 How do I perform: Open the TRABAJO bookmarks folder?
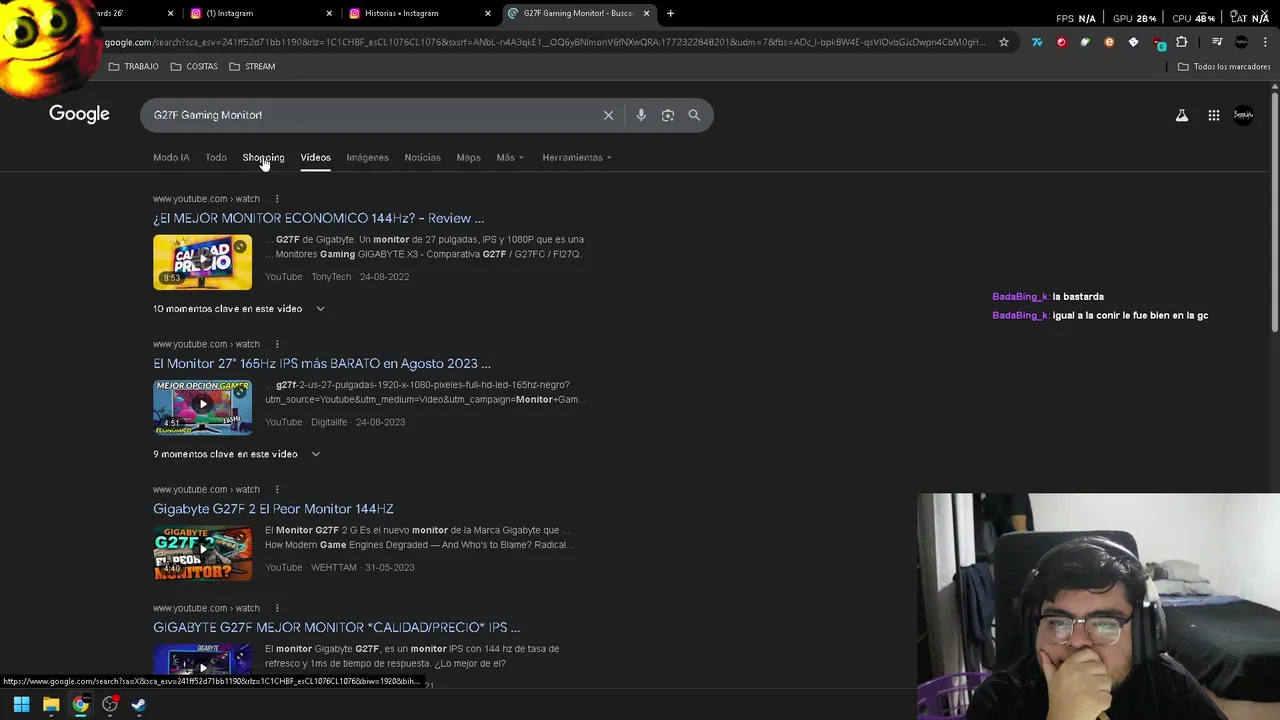133,66
